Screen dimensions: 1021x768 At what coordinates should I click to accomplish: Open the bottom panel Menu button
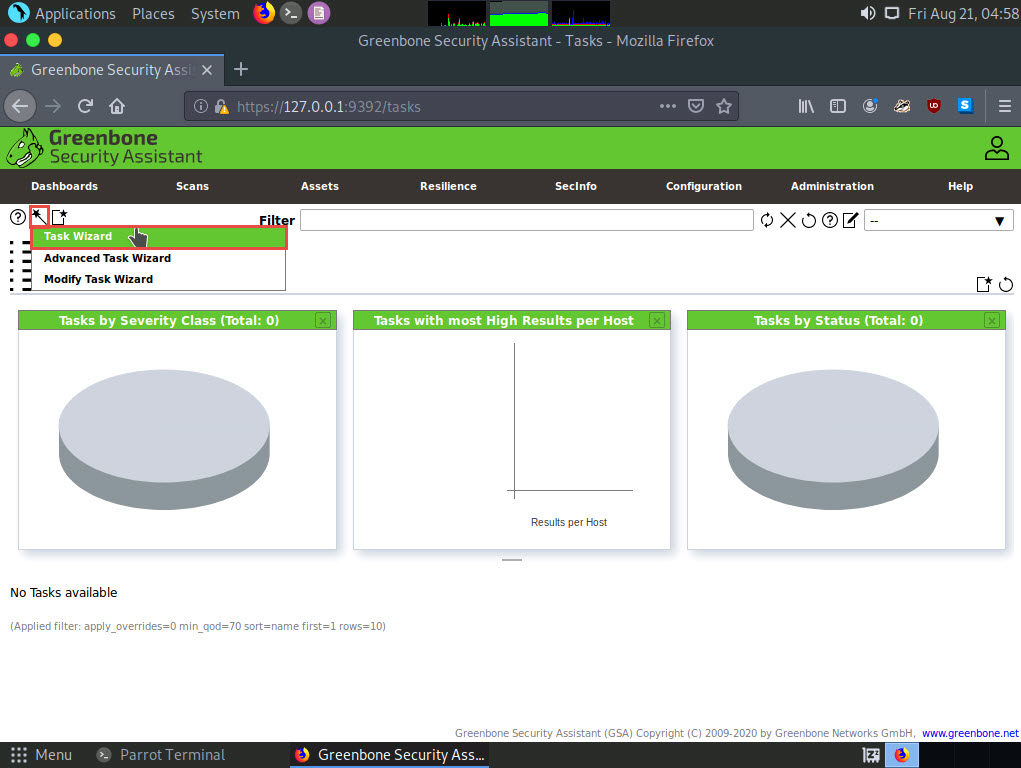[41, 755]
